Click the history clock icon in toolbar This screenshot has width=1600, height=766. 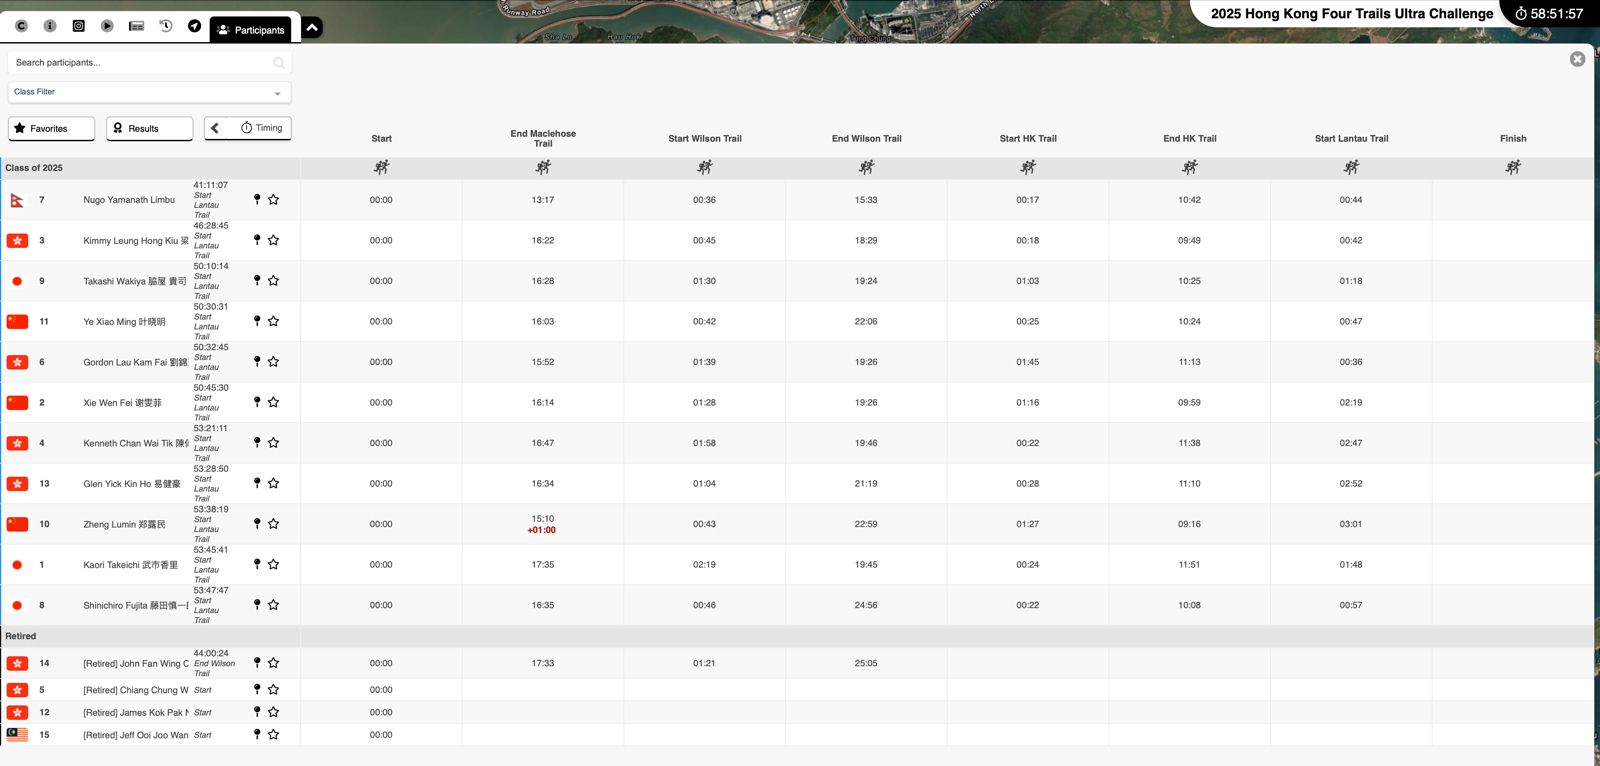point(166,26)
